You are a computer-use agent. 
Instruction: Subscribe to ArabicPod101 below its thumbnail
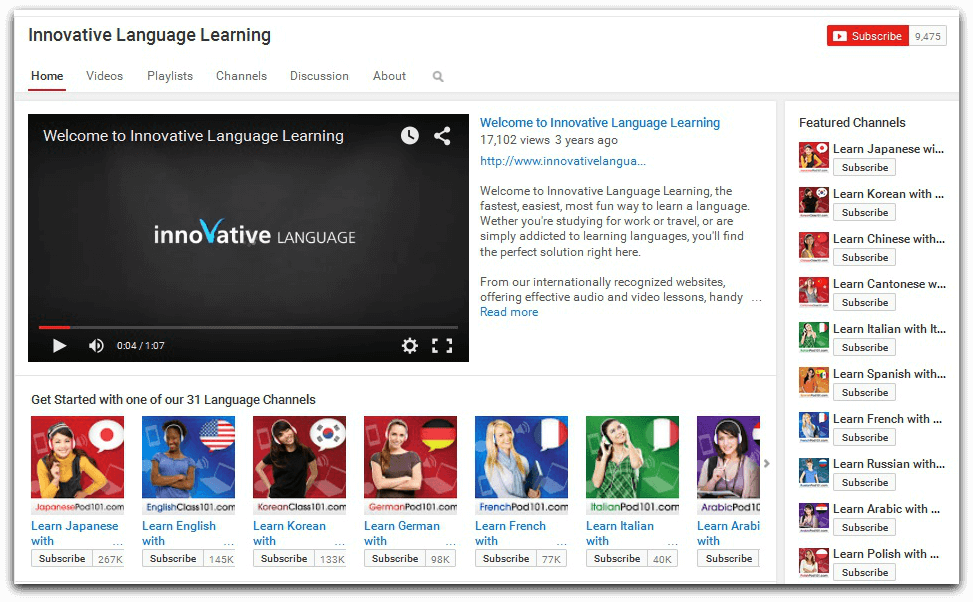pyautogui.click(x=729, y=559)
